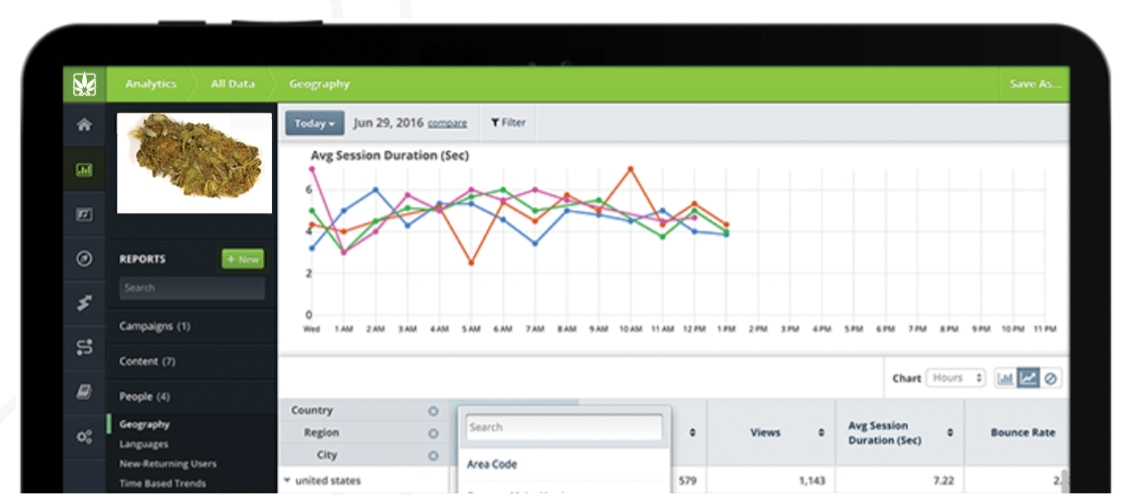Select the line chart view icon
The height and width of the screenshot is (495, 1140).
(x=1028, y=378)
